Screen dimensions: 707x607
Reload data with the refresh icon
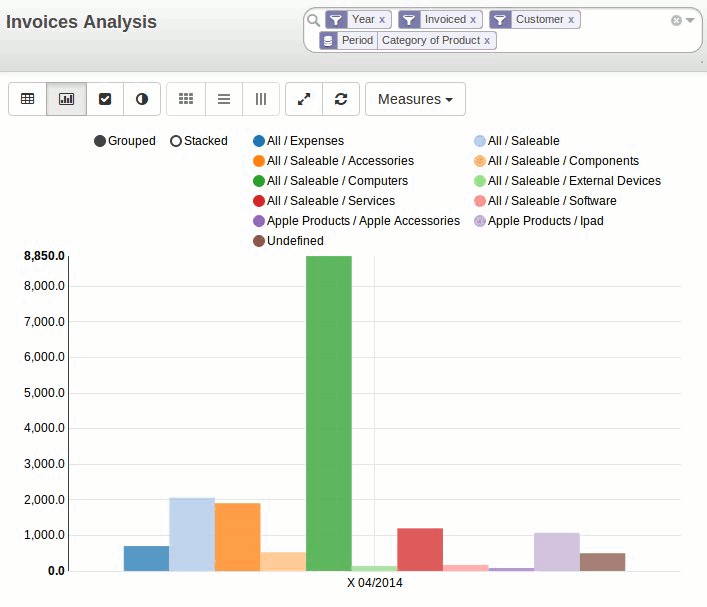(x=341, y=99)
